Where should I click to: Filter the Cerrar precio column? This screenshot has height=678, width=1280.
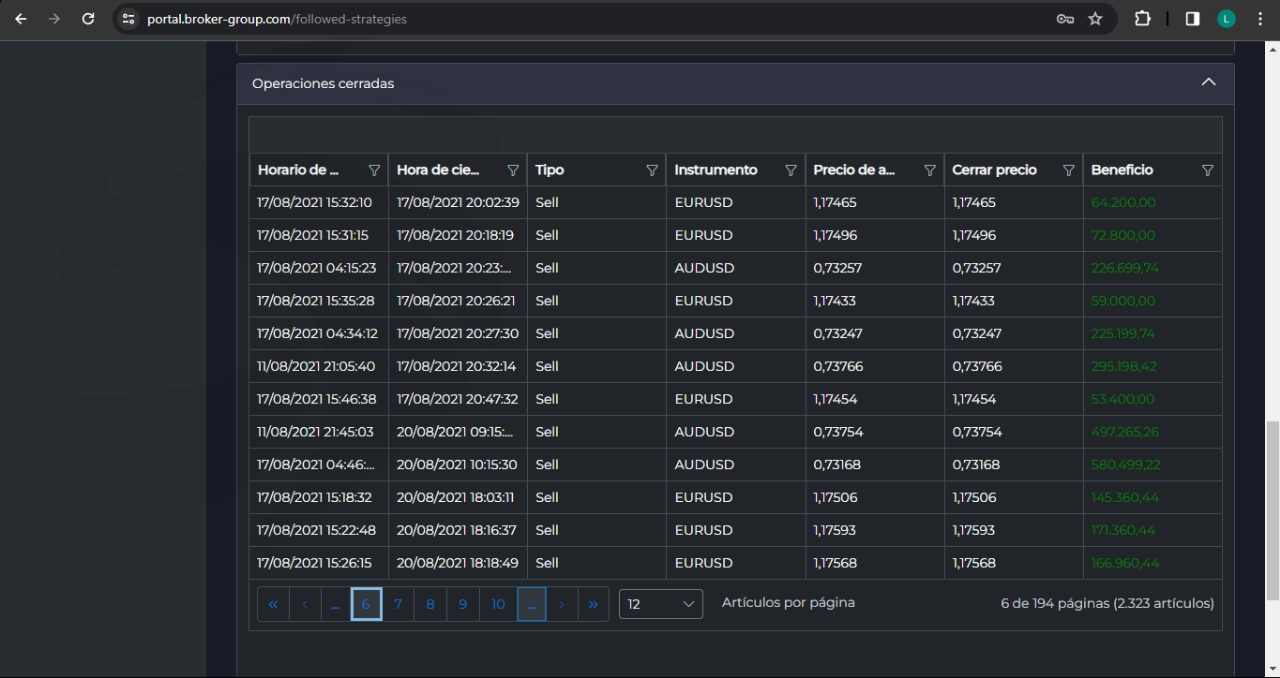point(1068,170)
